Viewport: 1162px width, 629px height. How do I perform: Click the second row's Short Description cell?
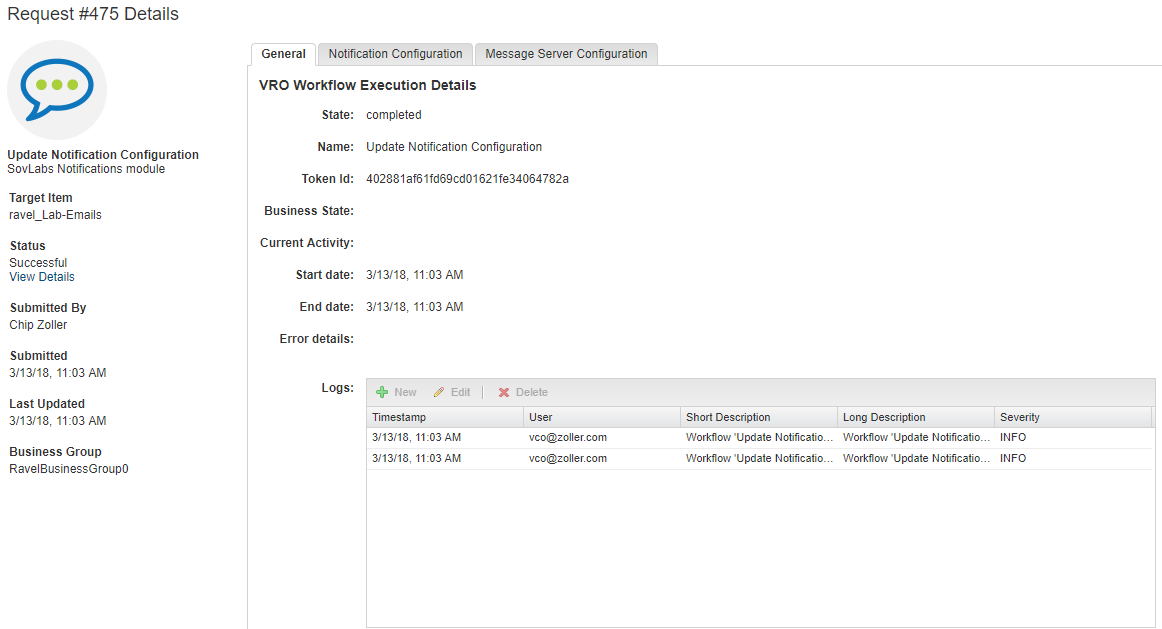click(x=758, y=459)
